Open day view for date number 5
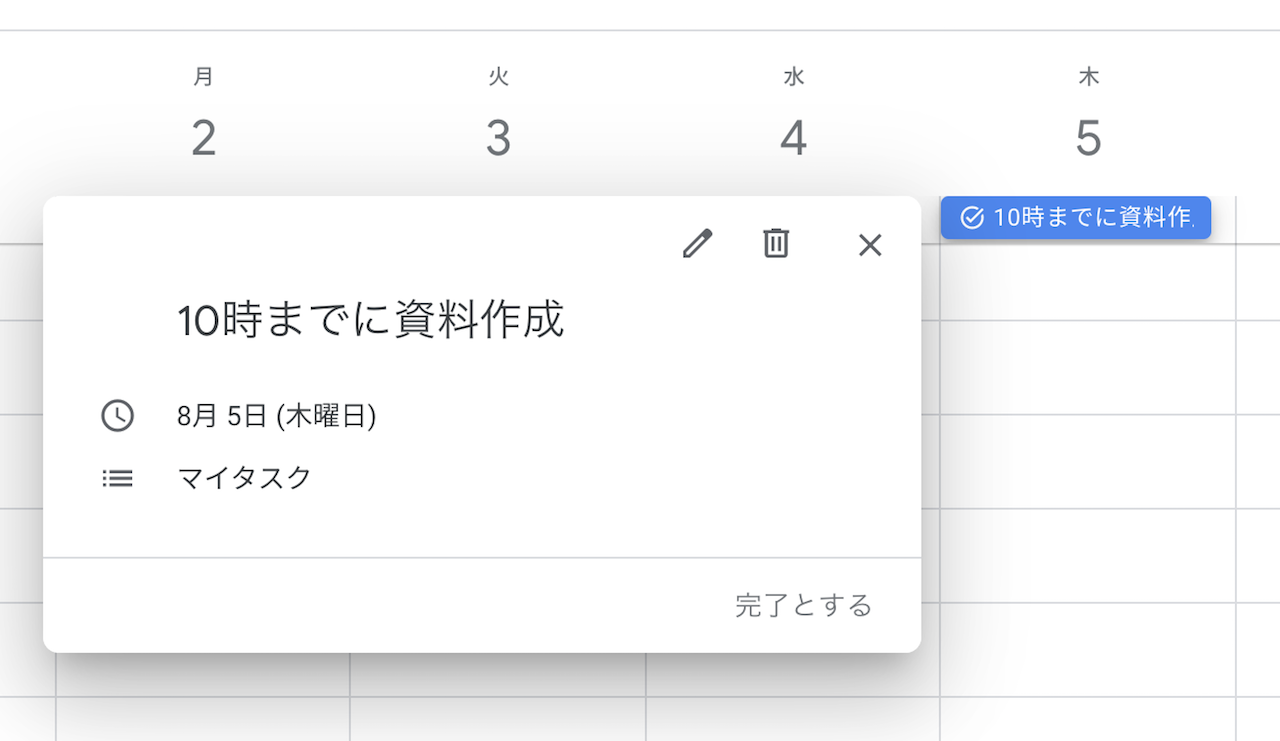Viewport: 1280px width, 741px height. [x=1088, y=138]
